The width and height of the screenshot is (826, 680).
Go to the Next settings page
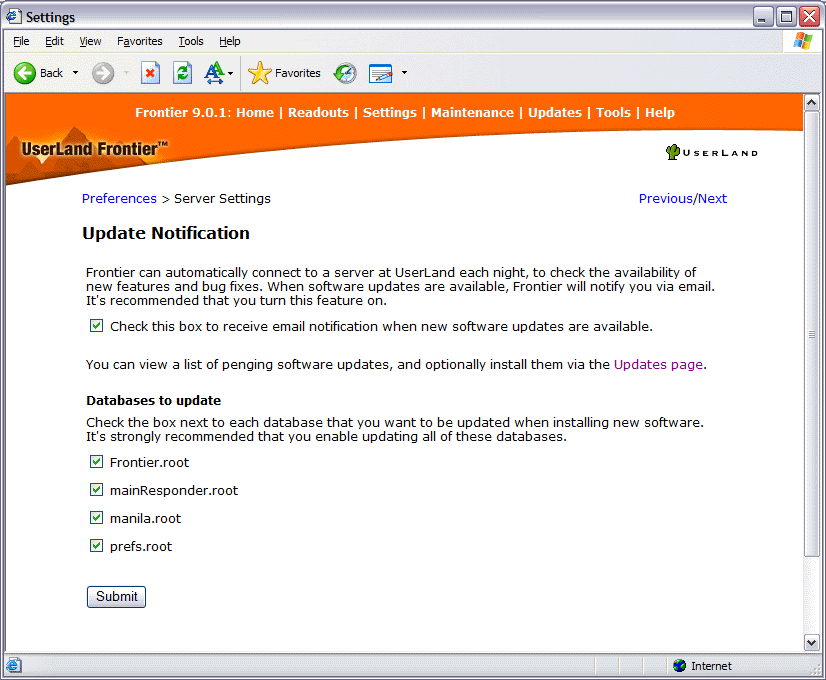pyautogui.click(x=712, y=199)
